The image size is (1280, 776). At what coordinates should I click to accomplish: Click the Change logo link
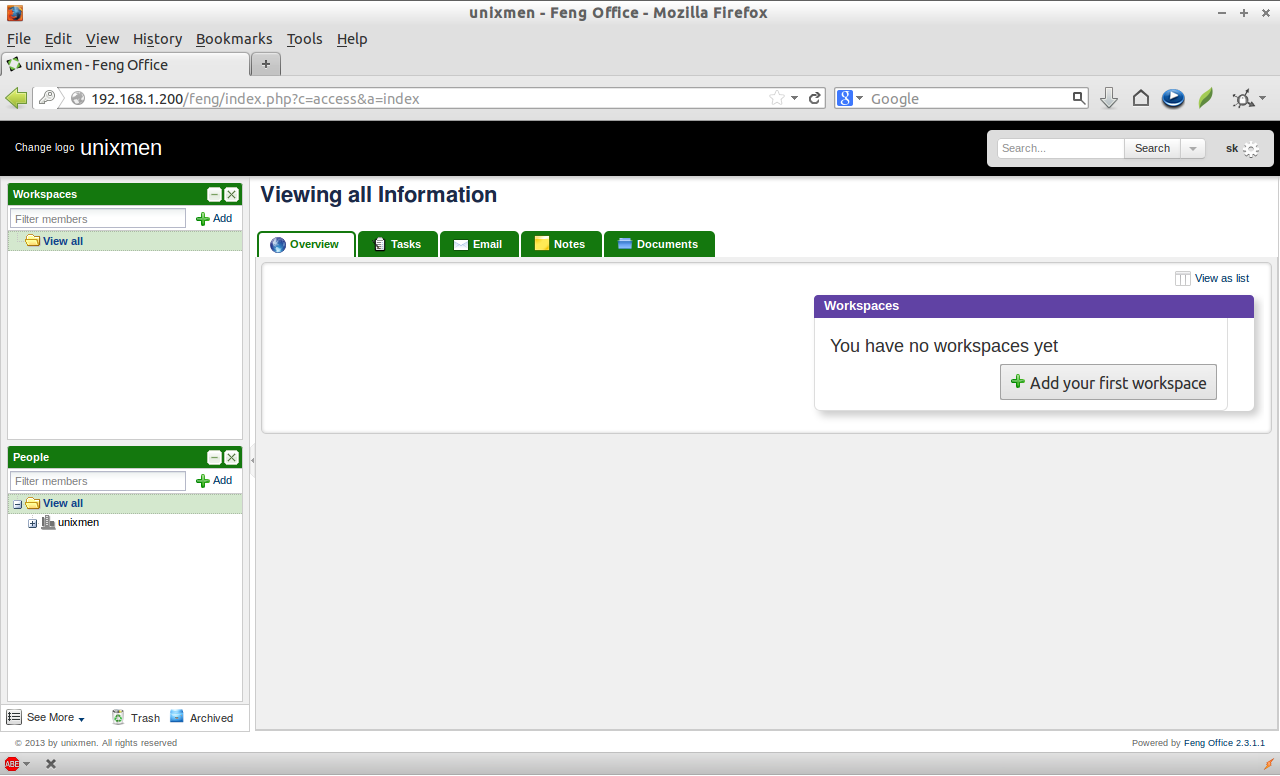[45, 147]
